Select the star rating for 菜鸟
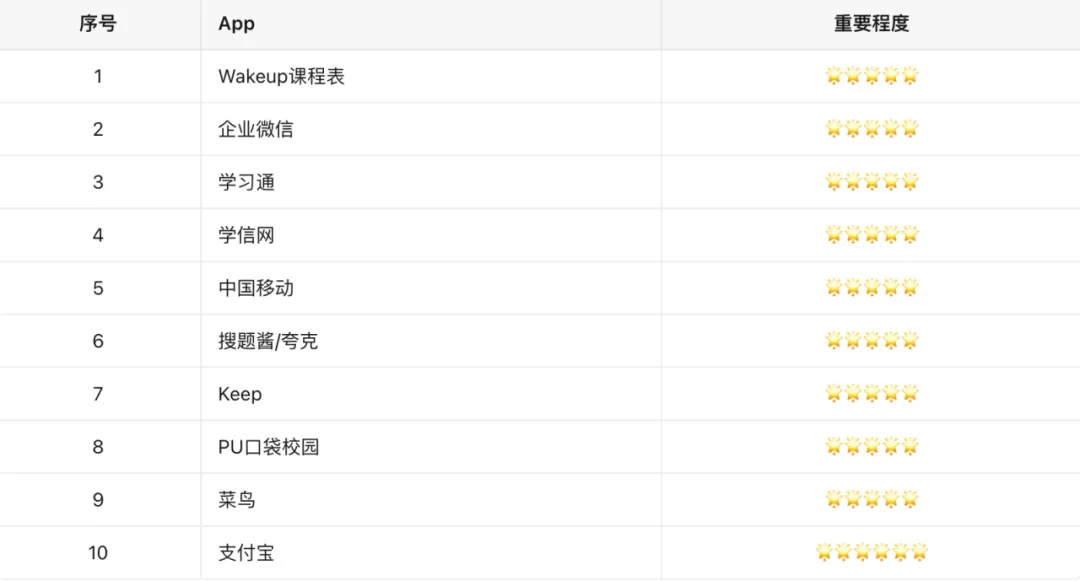Screen dimensions: 1080x581 [871, 499]
